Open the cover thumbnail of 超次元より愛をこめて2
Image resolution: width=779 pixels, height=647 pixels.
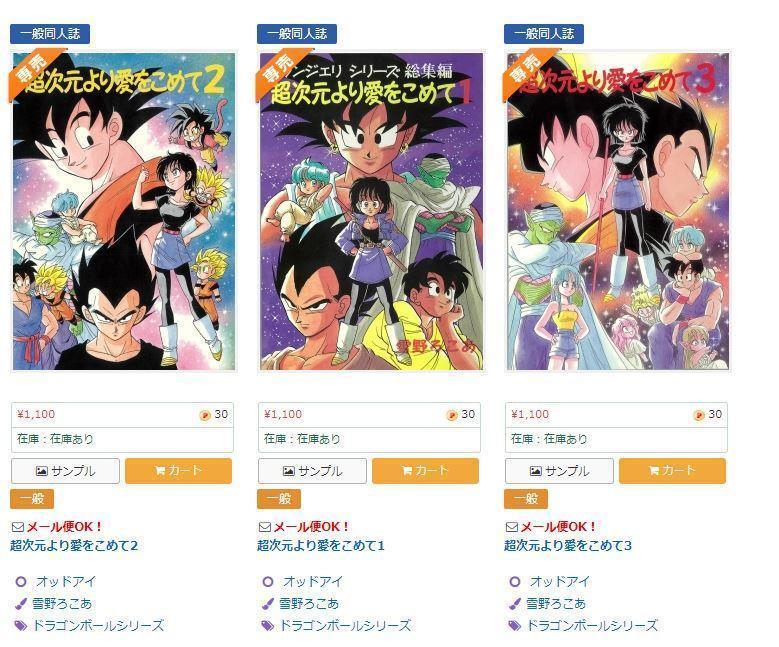pos(124,211)
